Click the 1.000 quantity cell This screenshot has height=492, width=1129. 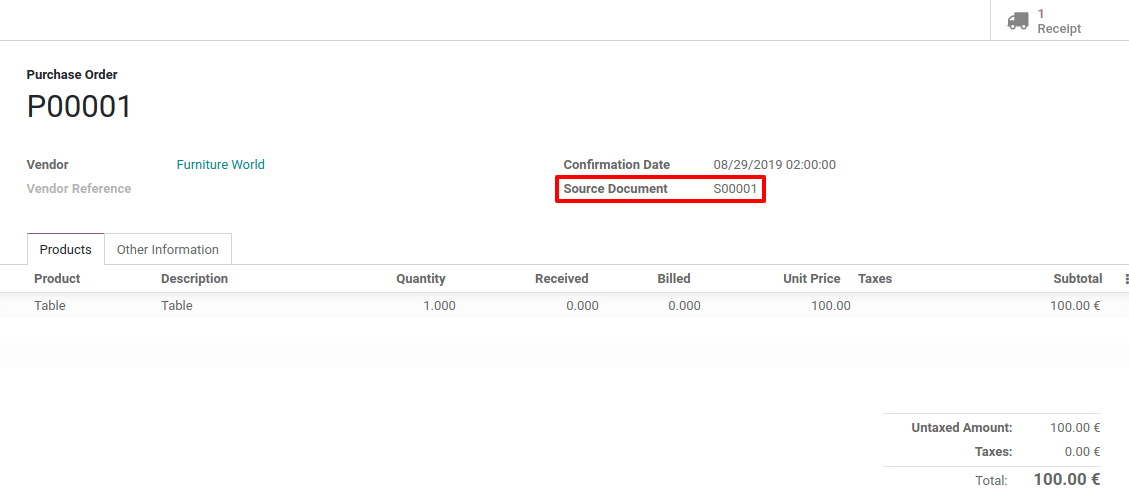439,306
